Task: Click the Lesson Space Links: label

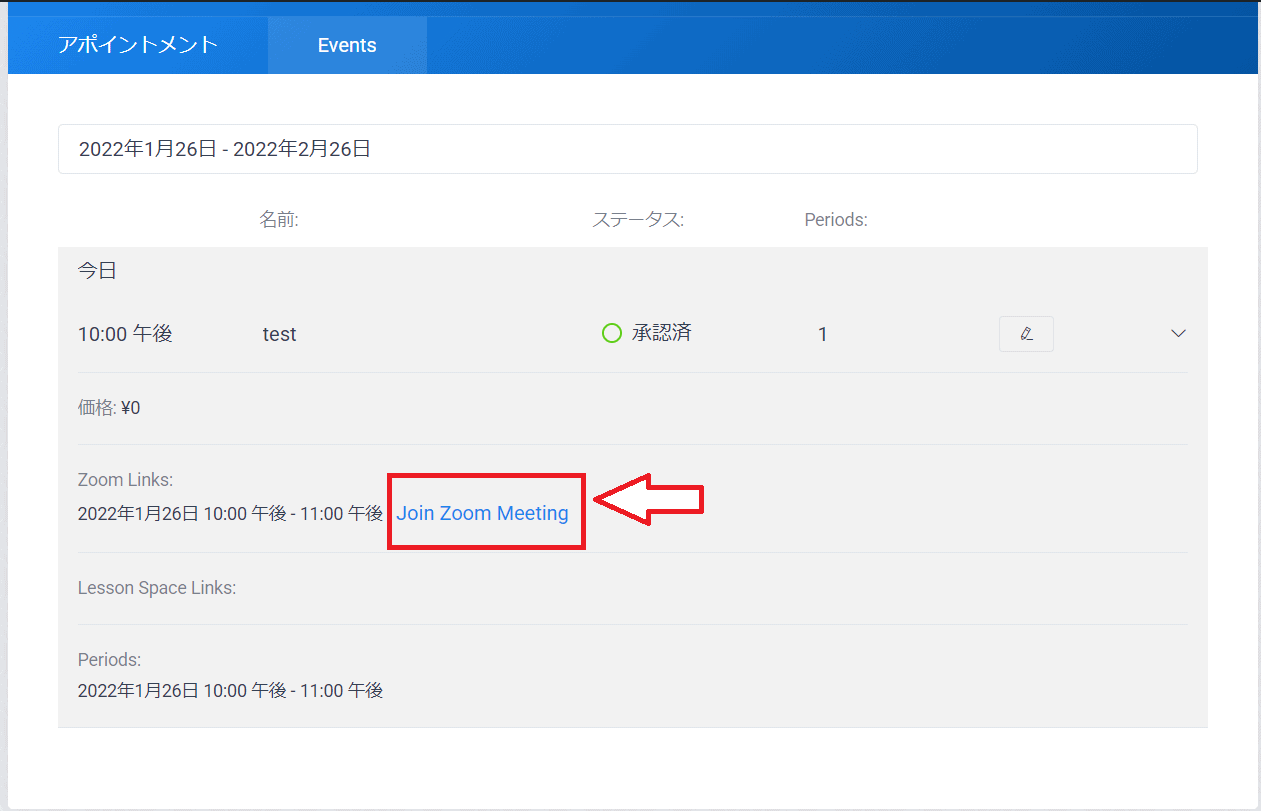Action: point(157,588)
